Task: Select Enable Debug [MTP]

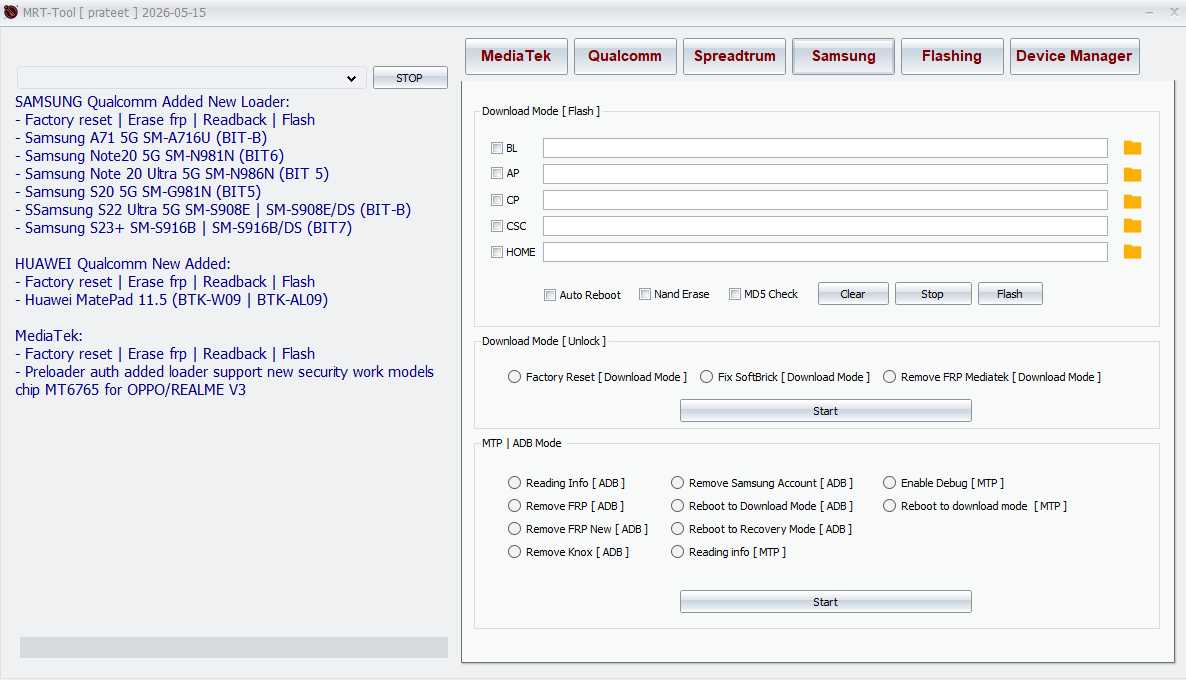Action: [x=890, y=483]
